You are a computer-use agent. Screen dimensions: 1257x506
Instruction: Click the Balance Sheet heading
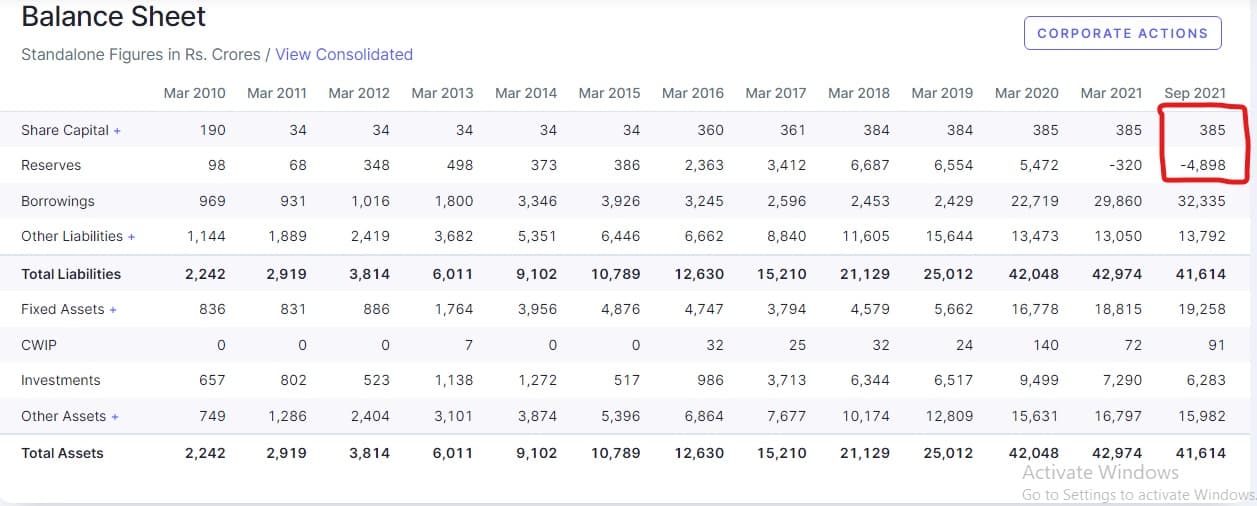pyautogui.click(x=114, y=17)
